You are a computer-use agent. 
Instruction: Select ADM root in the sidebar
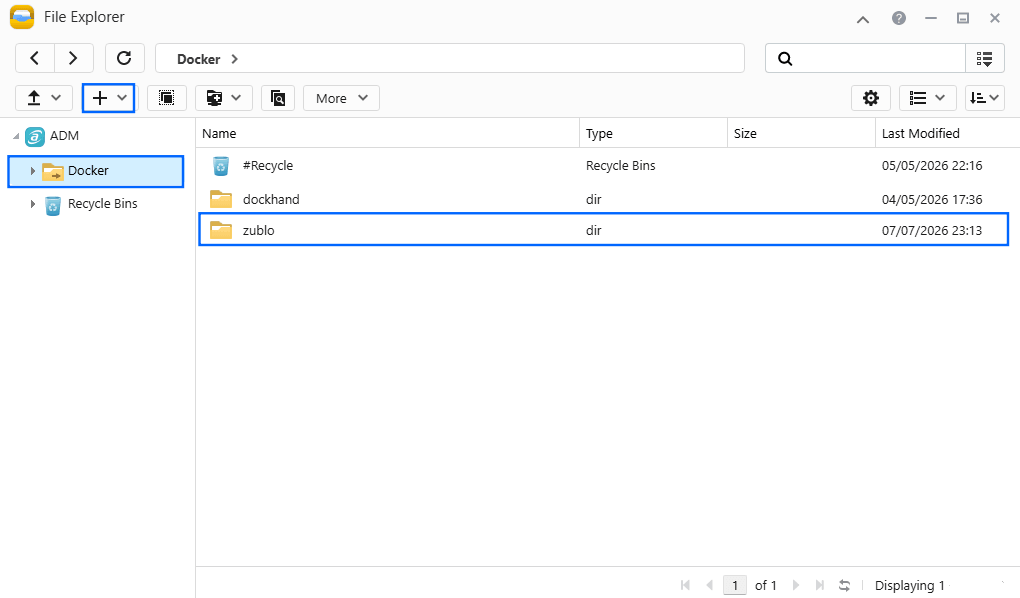(64, 136)
